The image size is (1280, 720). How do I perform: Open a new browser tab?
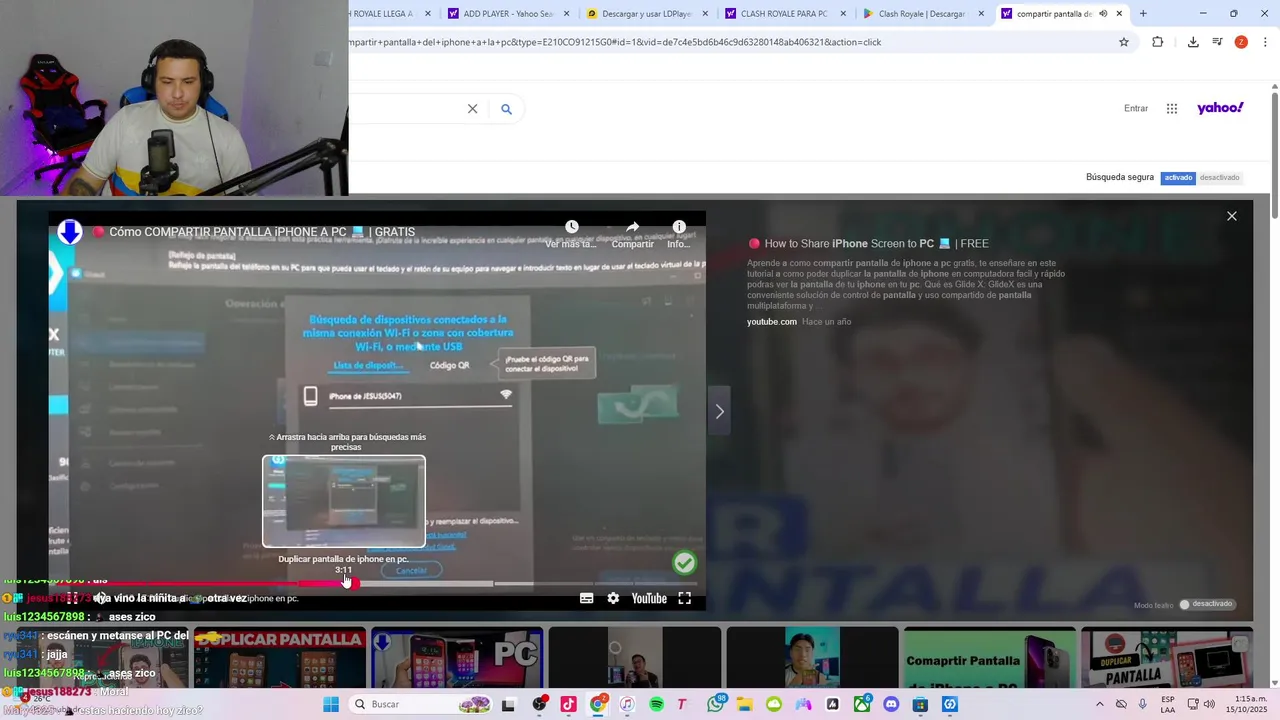point(1143,14)
